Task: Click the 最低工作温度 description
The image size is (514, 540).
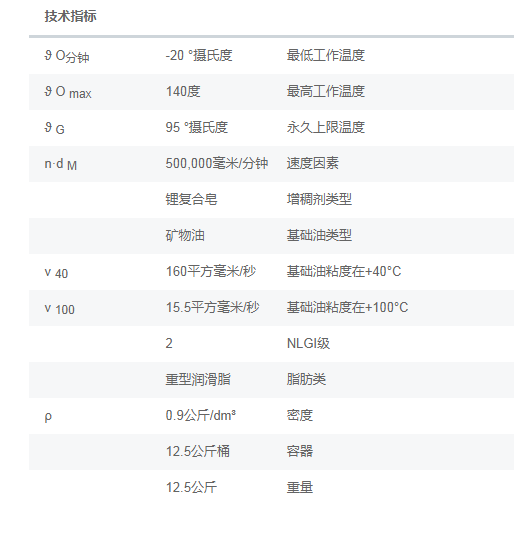Action: (326, 55)
